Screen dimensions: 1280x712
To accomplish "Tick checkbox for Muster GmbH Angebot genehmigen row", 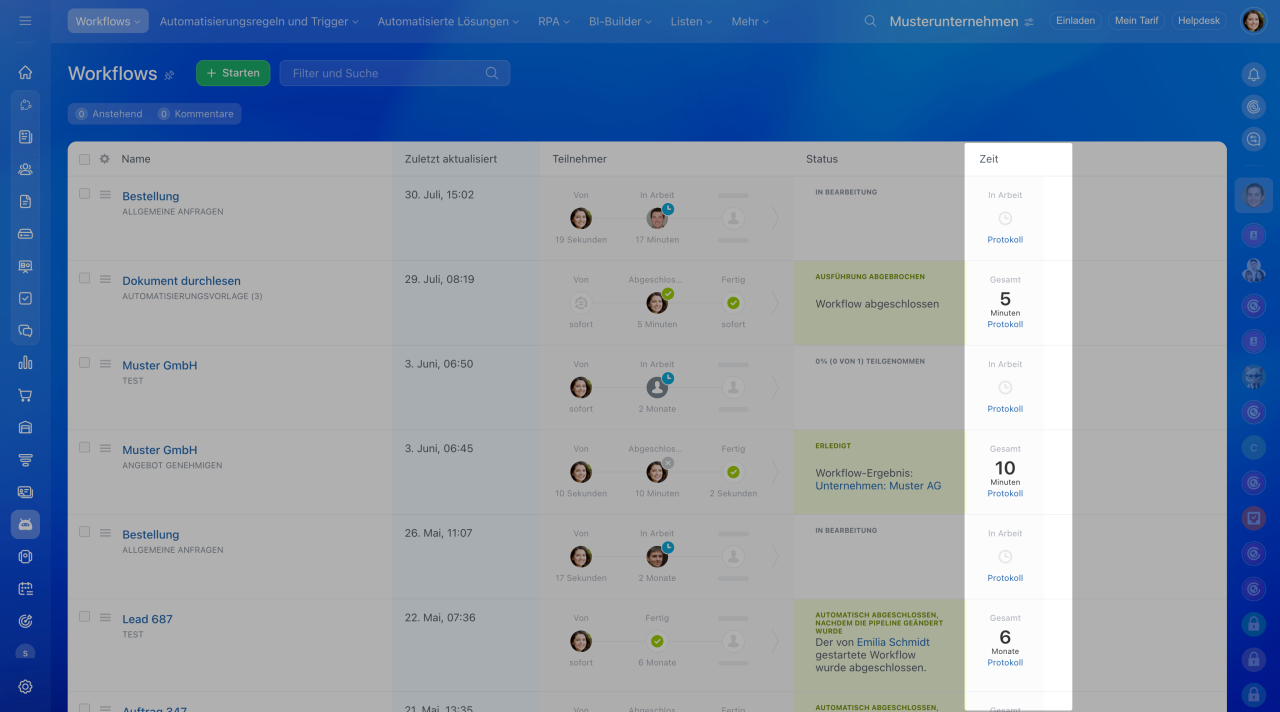I will [84, 447].
